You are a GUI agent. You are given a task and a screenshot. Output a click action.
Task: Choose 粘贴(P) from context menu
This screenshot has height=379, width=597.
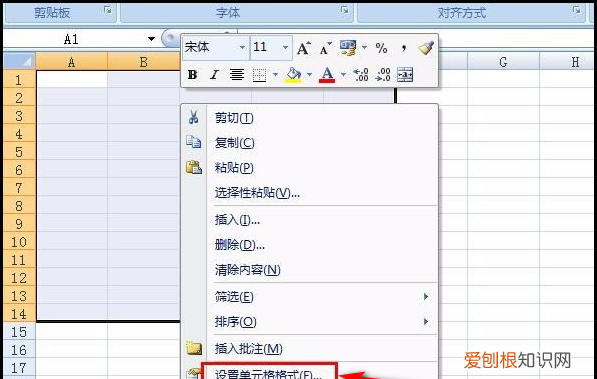pos(234,168)
